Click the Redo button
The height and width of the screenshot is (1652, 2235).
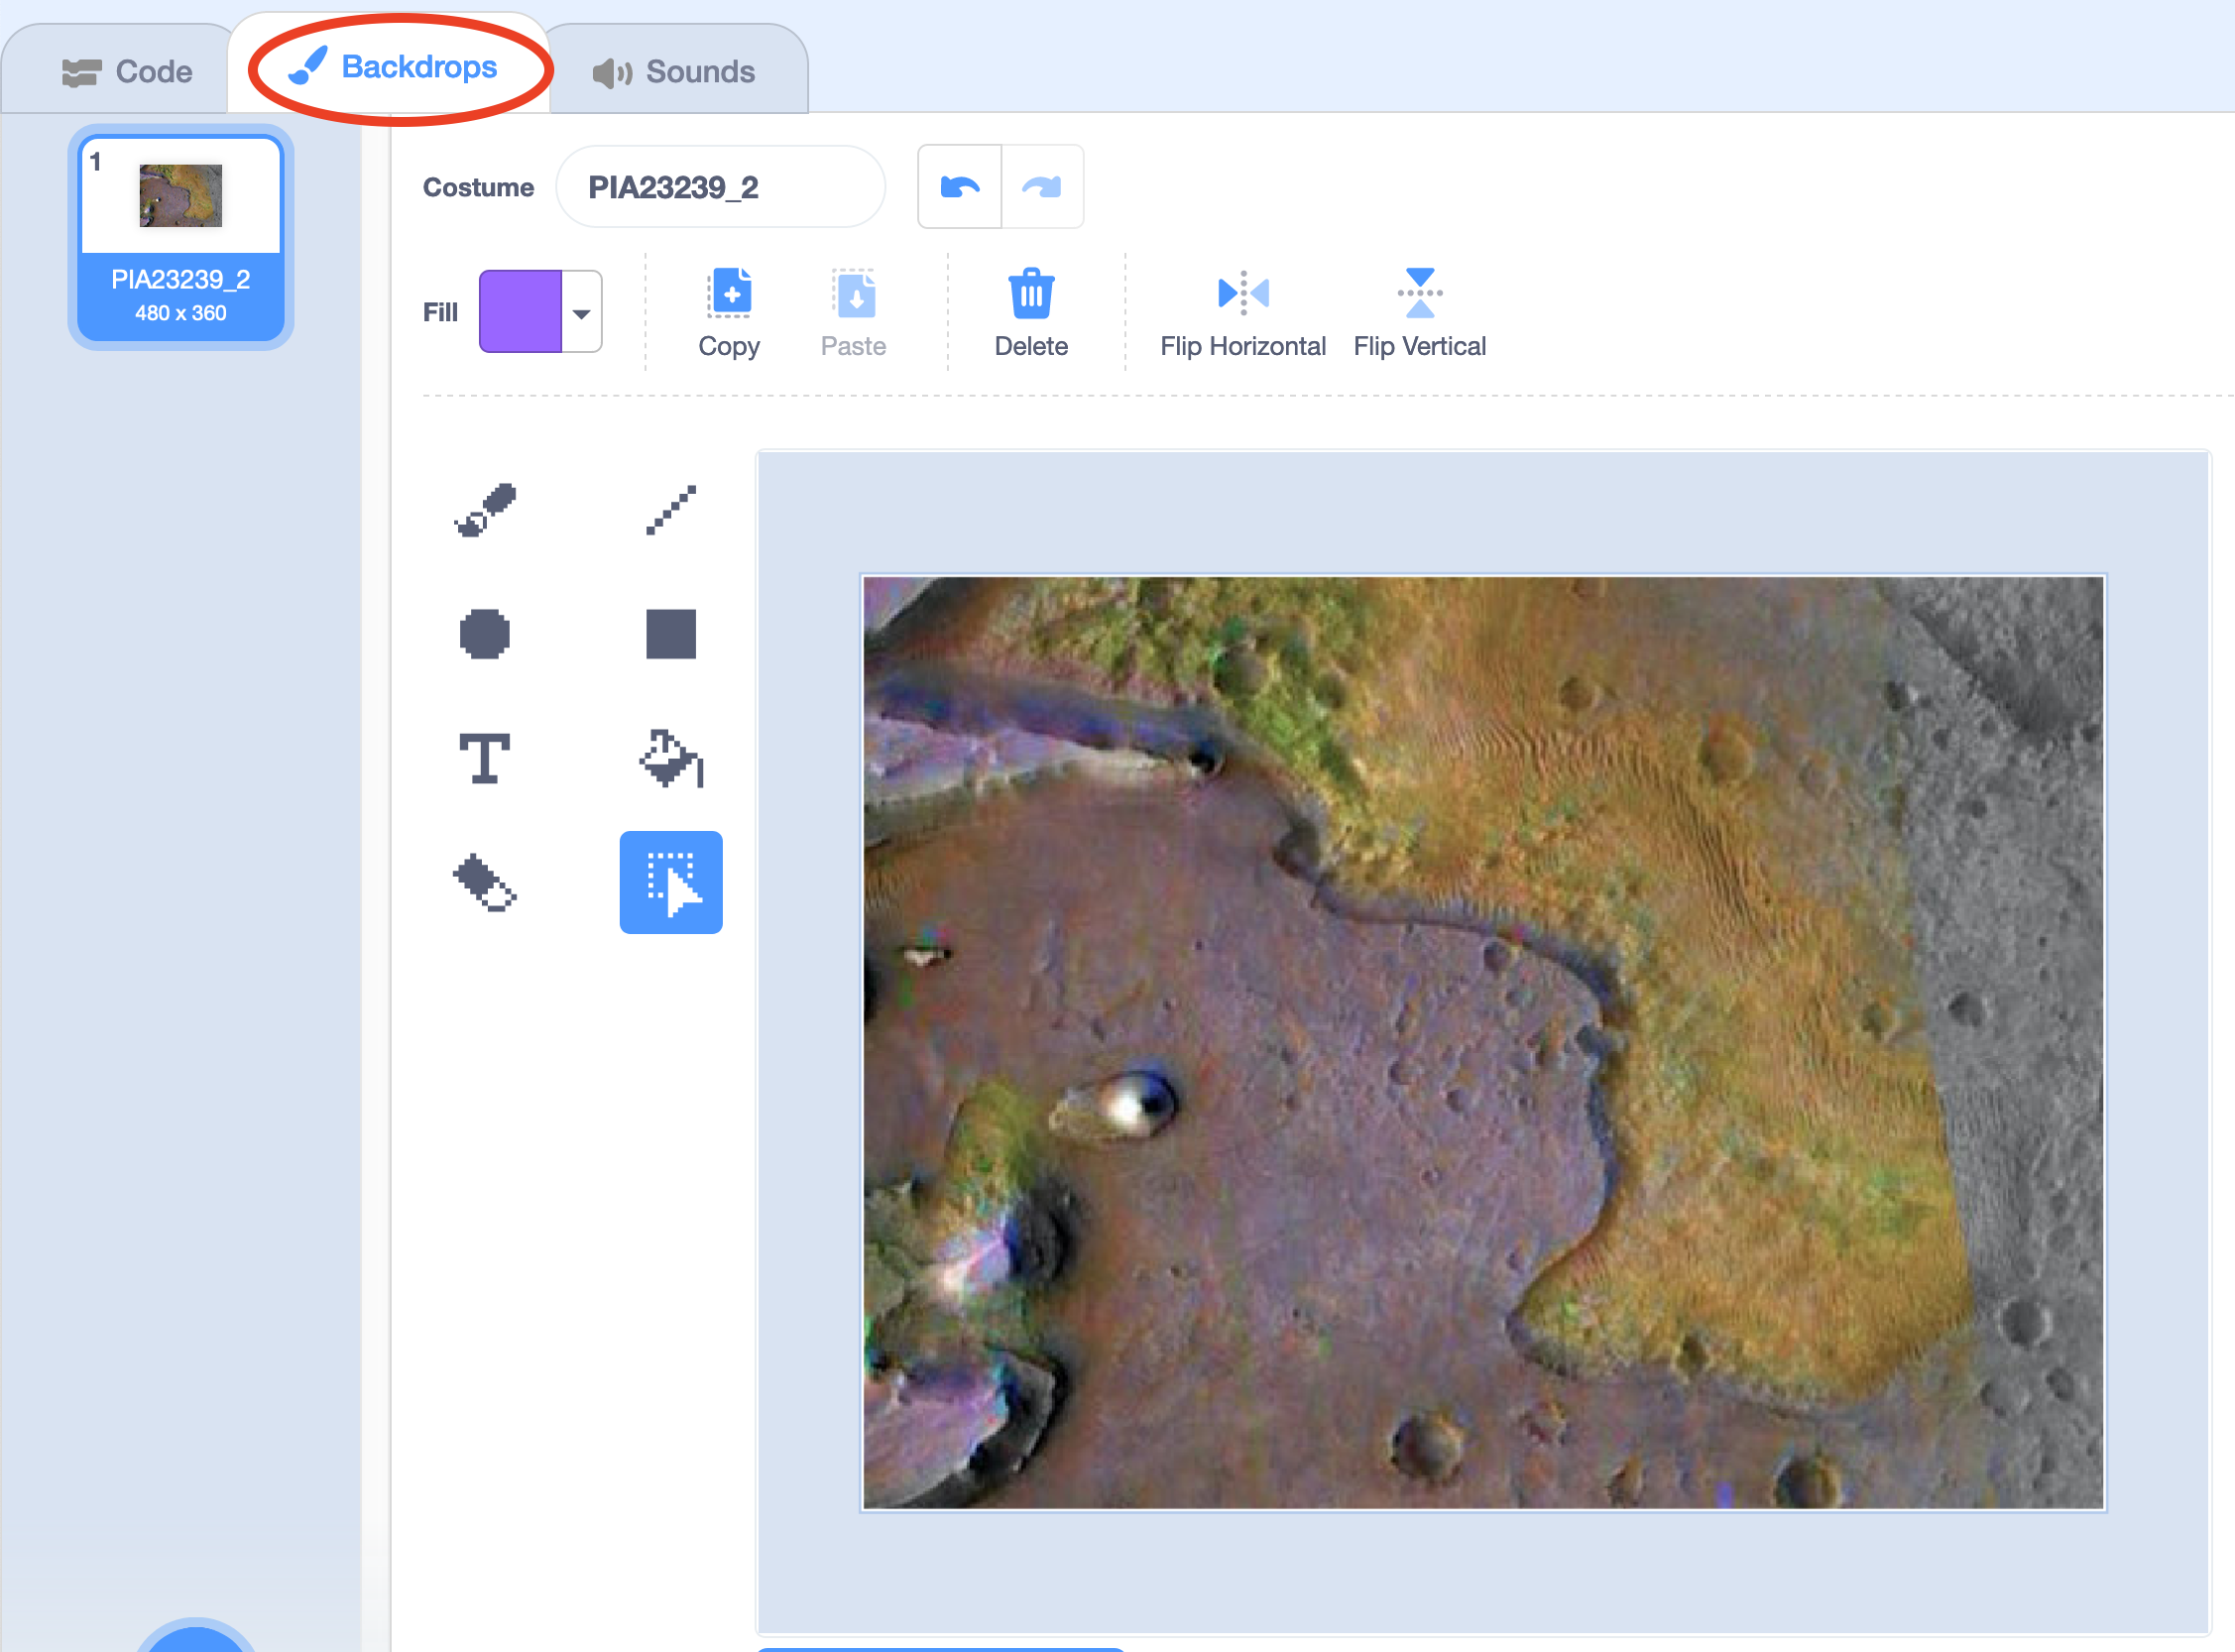tap(1041, 187)
